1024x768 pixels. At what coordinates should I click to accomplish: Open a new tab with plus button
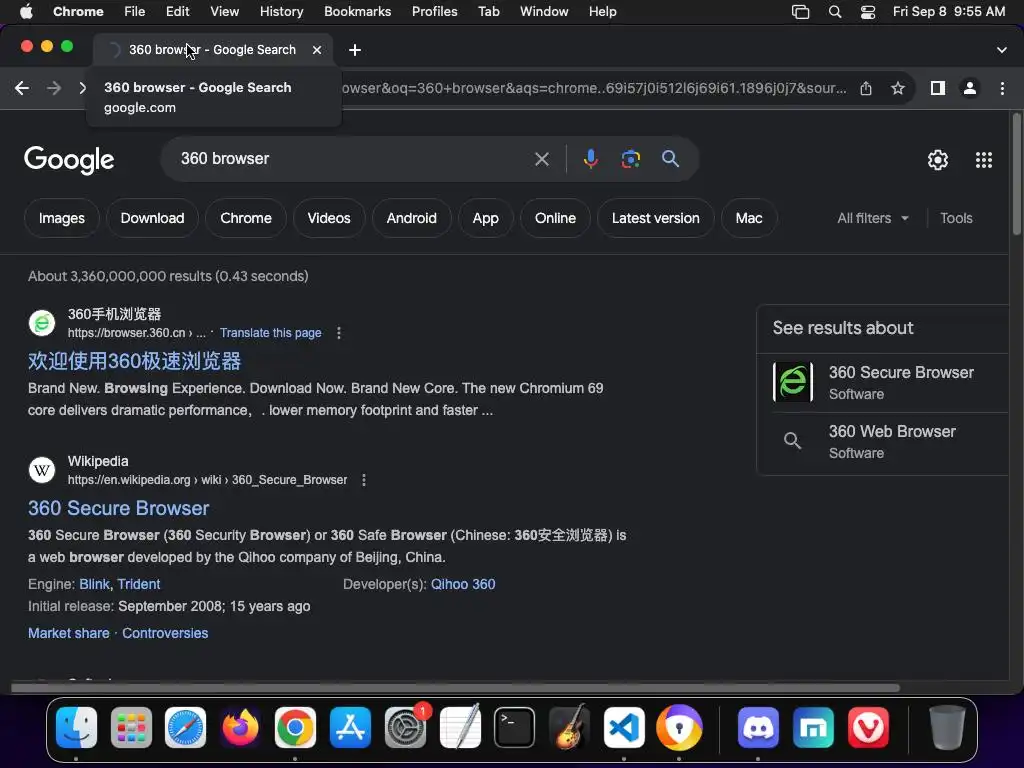point(355,50)
